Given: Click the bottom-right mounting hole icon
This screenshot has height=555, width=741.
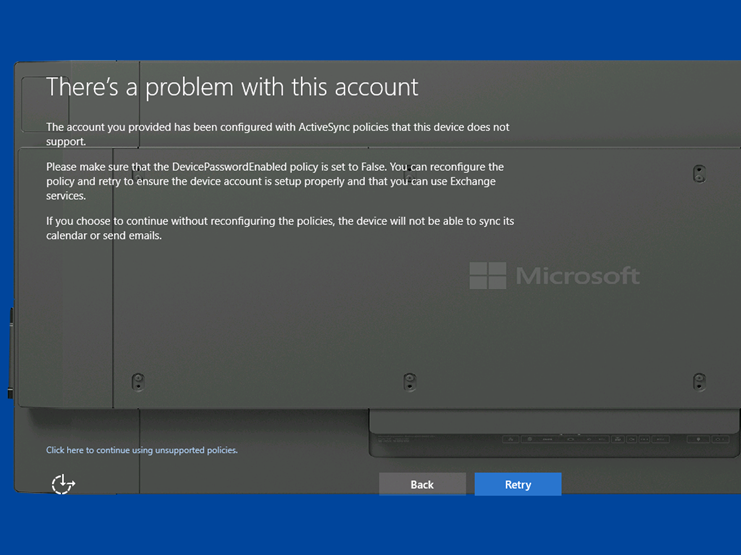Looking at the screenshot, I should (x=699, y=381).
